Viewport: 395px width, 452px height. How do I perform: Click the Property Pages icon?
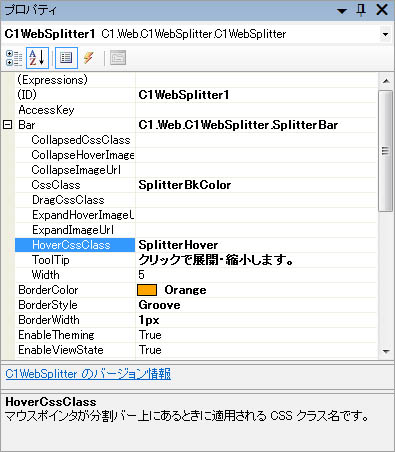tap(118, 58)
